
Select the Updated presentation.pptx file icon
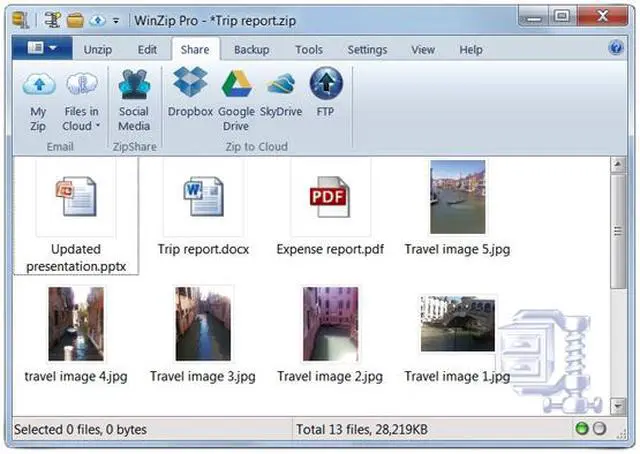pyautogui.click(x=76, y=196)
